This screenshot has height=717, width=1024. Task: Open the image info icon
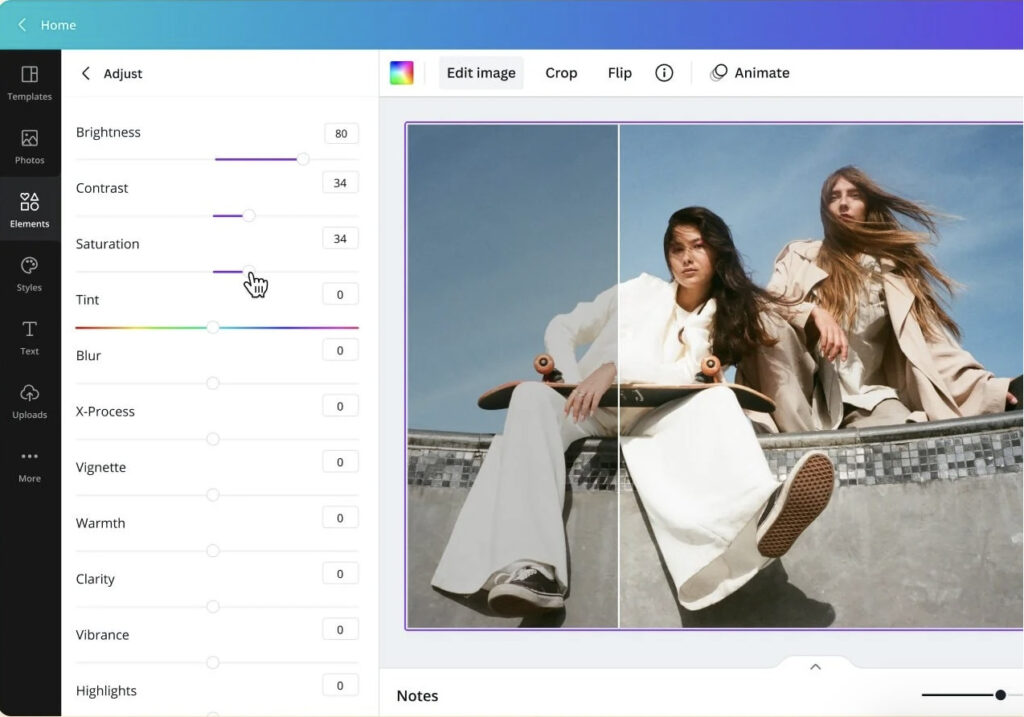(x=664, y=72)
